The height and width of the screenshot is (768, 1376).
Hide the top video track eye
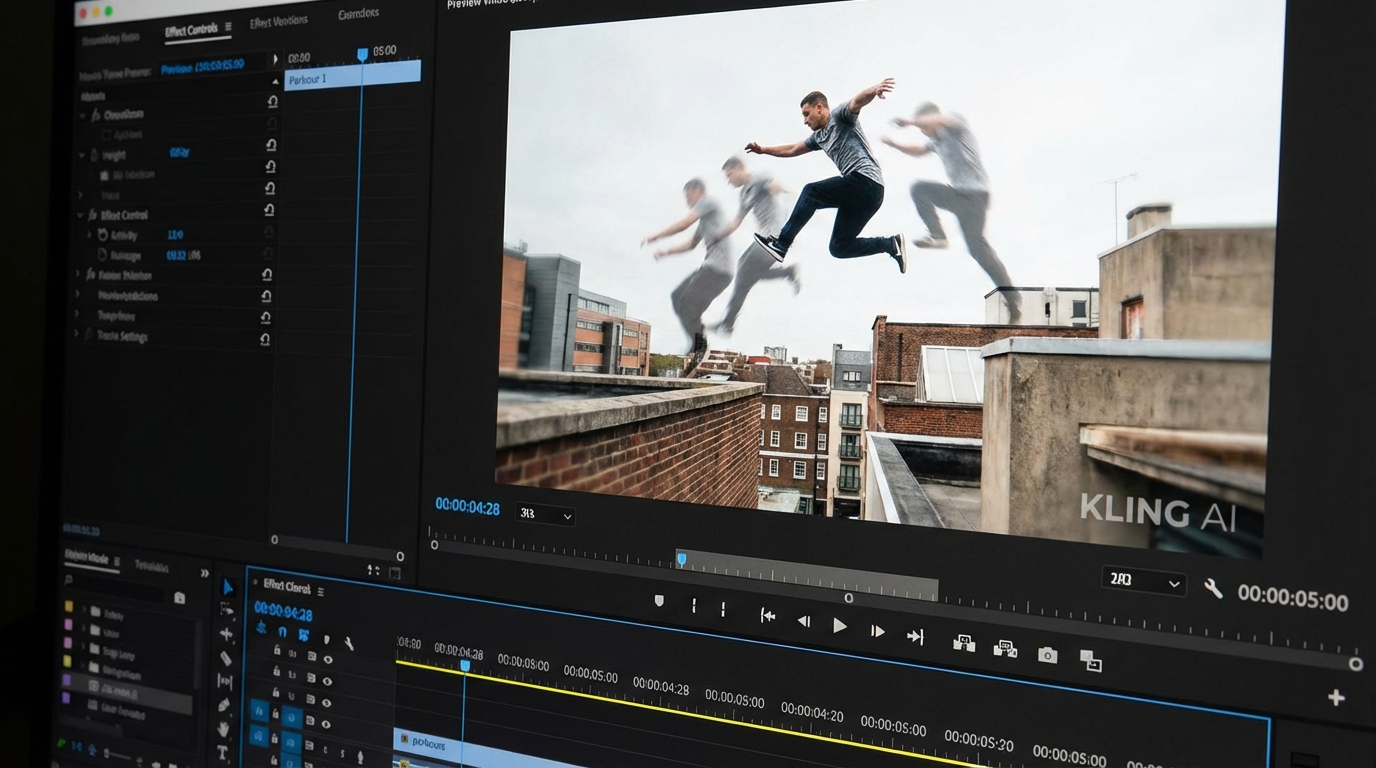coord(328,659)
